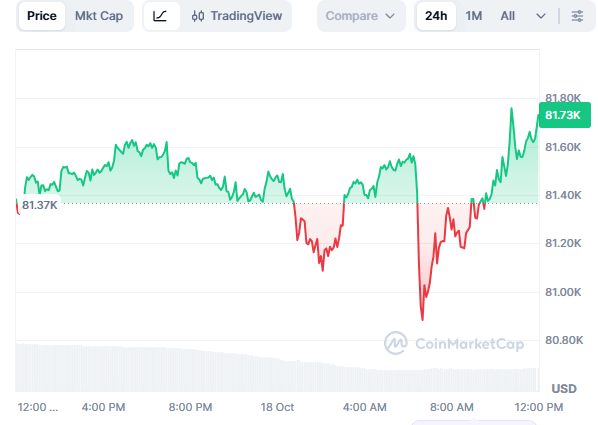The height and width of the screenshot is (425, 598).
Task: Click the green 81.73K price label
Action: [x=564, y=115]
